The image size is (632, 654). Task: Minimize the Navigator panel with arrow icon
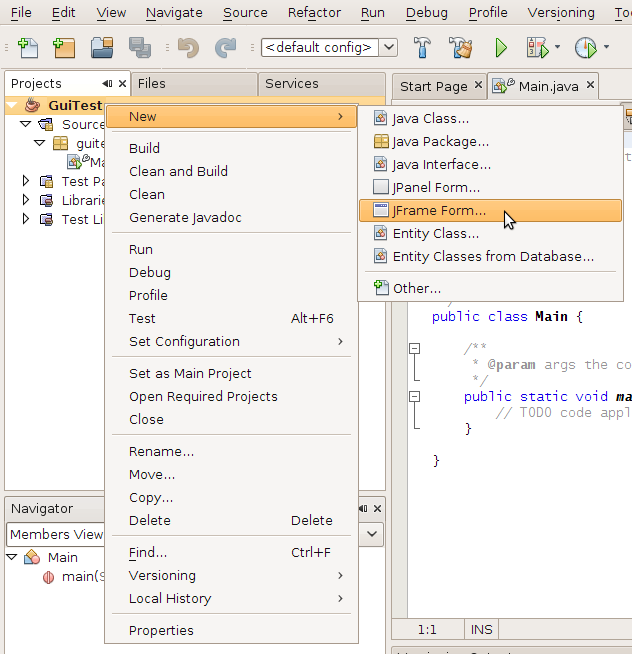tap(363, 508)
